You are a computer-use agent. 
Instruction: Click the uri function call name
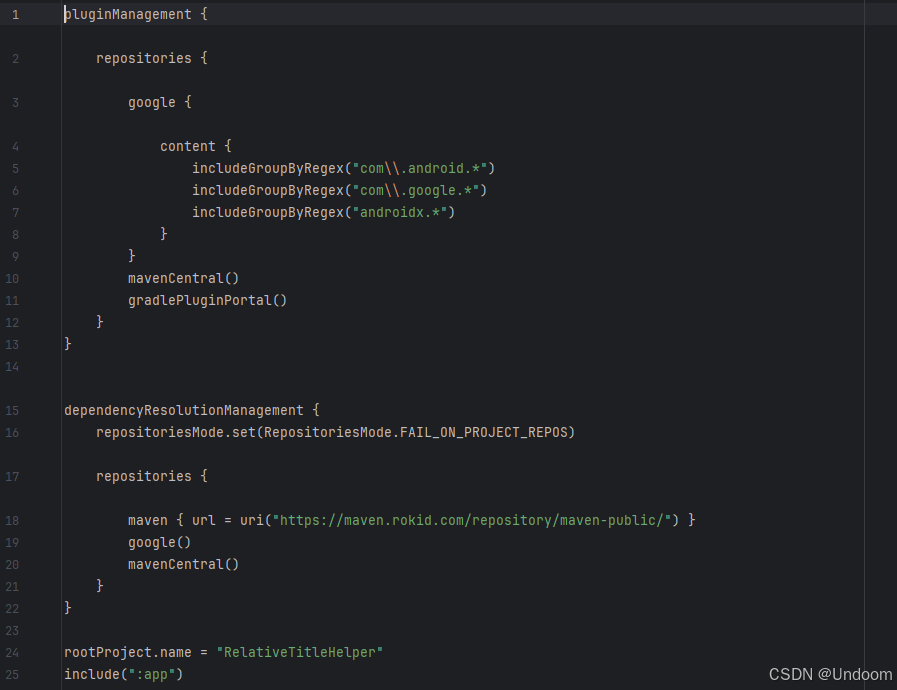252,521
